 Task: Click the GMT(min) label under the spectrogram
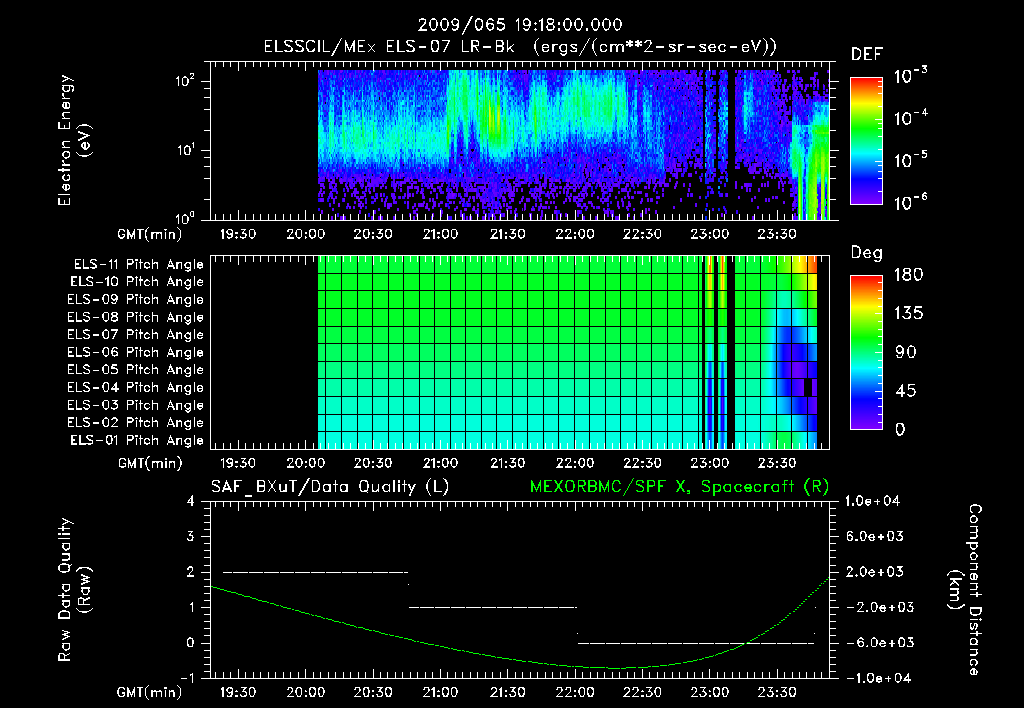point(150,234)
